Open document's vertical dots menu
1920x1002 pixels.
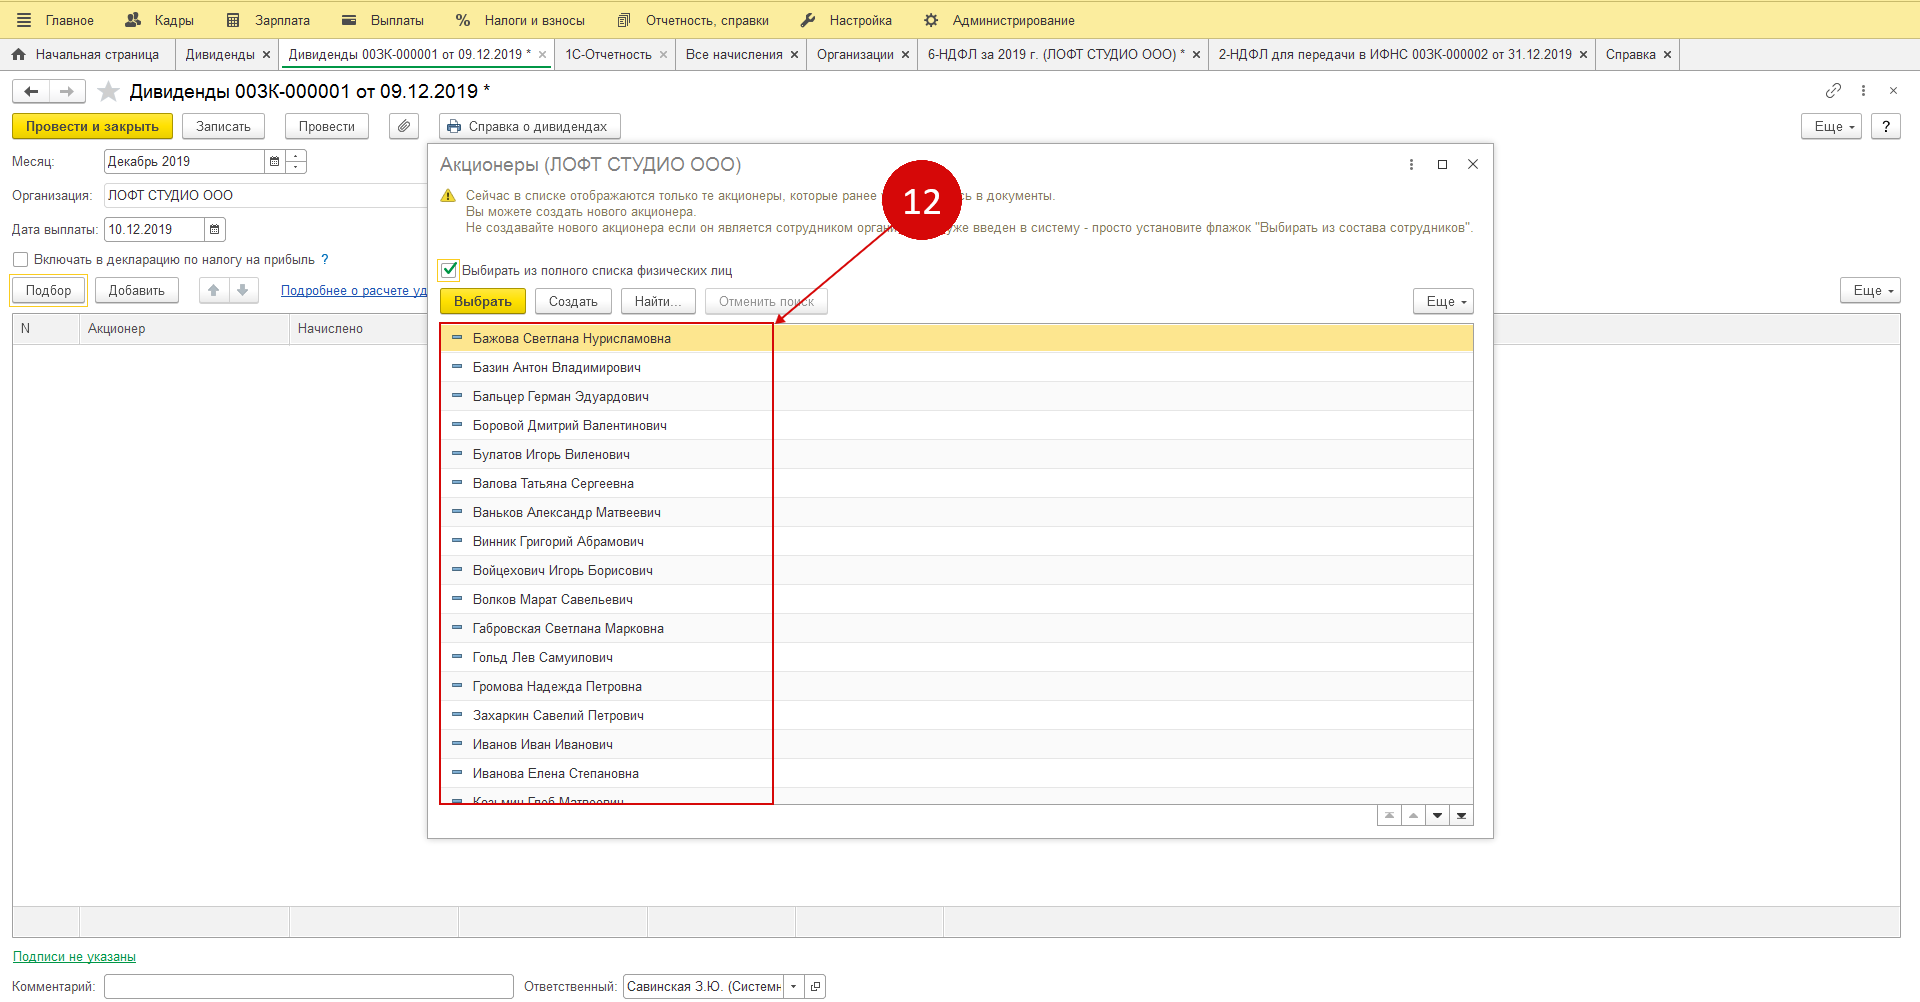click(x=1863, y=91)
